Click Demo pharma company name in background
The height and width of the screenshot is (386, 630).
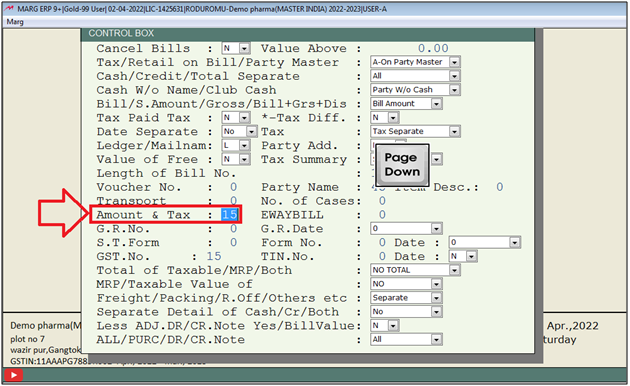(x=46, y=326)
